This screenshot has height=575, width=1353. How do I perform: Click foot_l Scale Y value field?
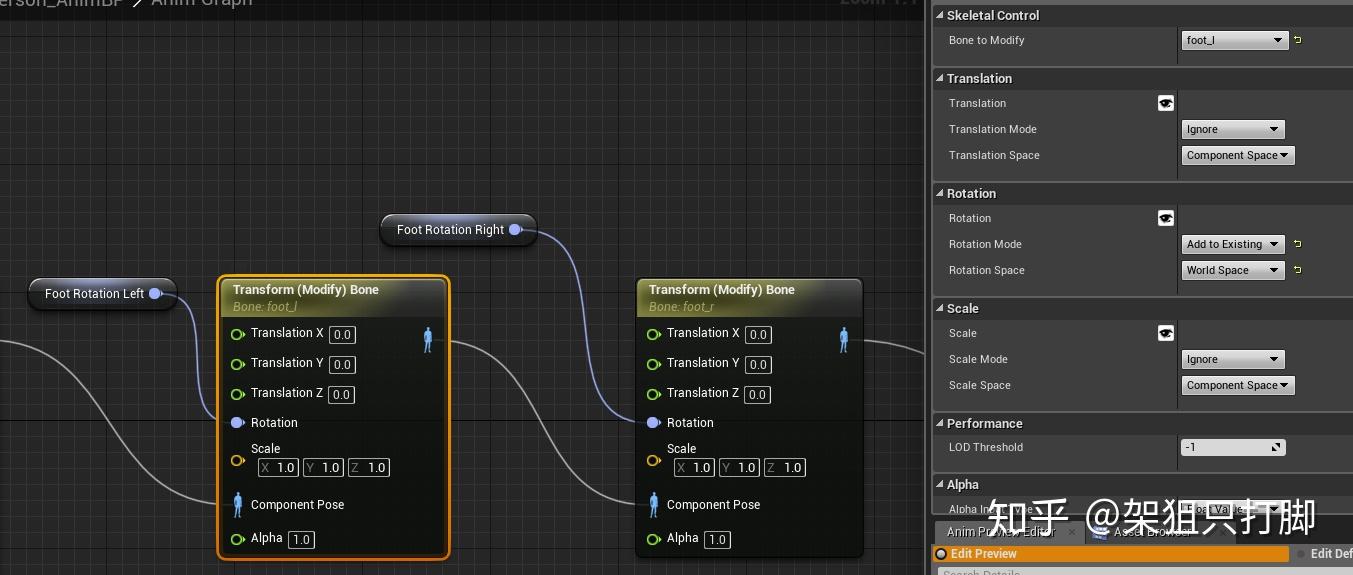pyautogui.click(x=324, y=467)
